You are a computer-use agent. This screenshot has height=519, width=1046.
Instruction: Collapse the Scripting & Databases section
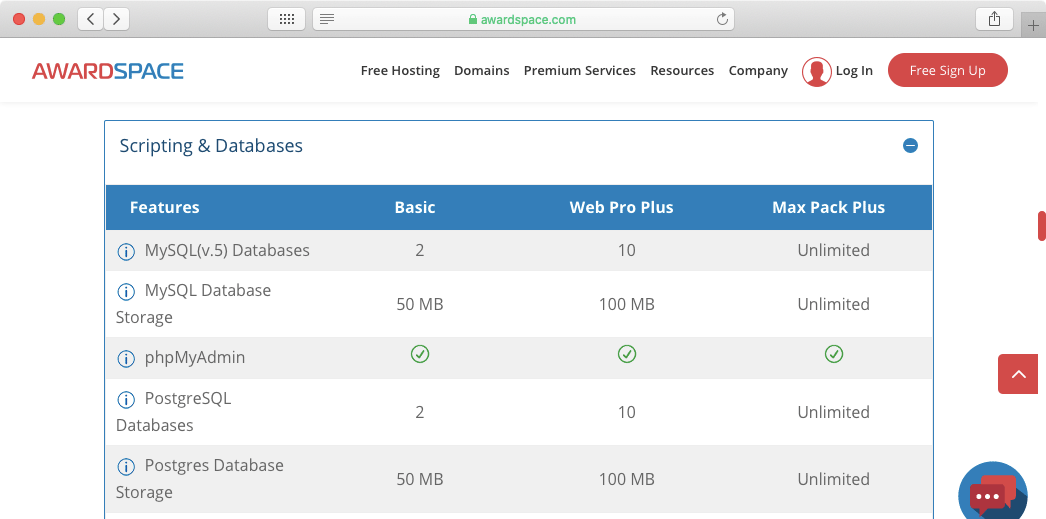click(910, 146)
